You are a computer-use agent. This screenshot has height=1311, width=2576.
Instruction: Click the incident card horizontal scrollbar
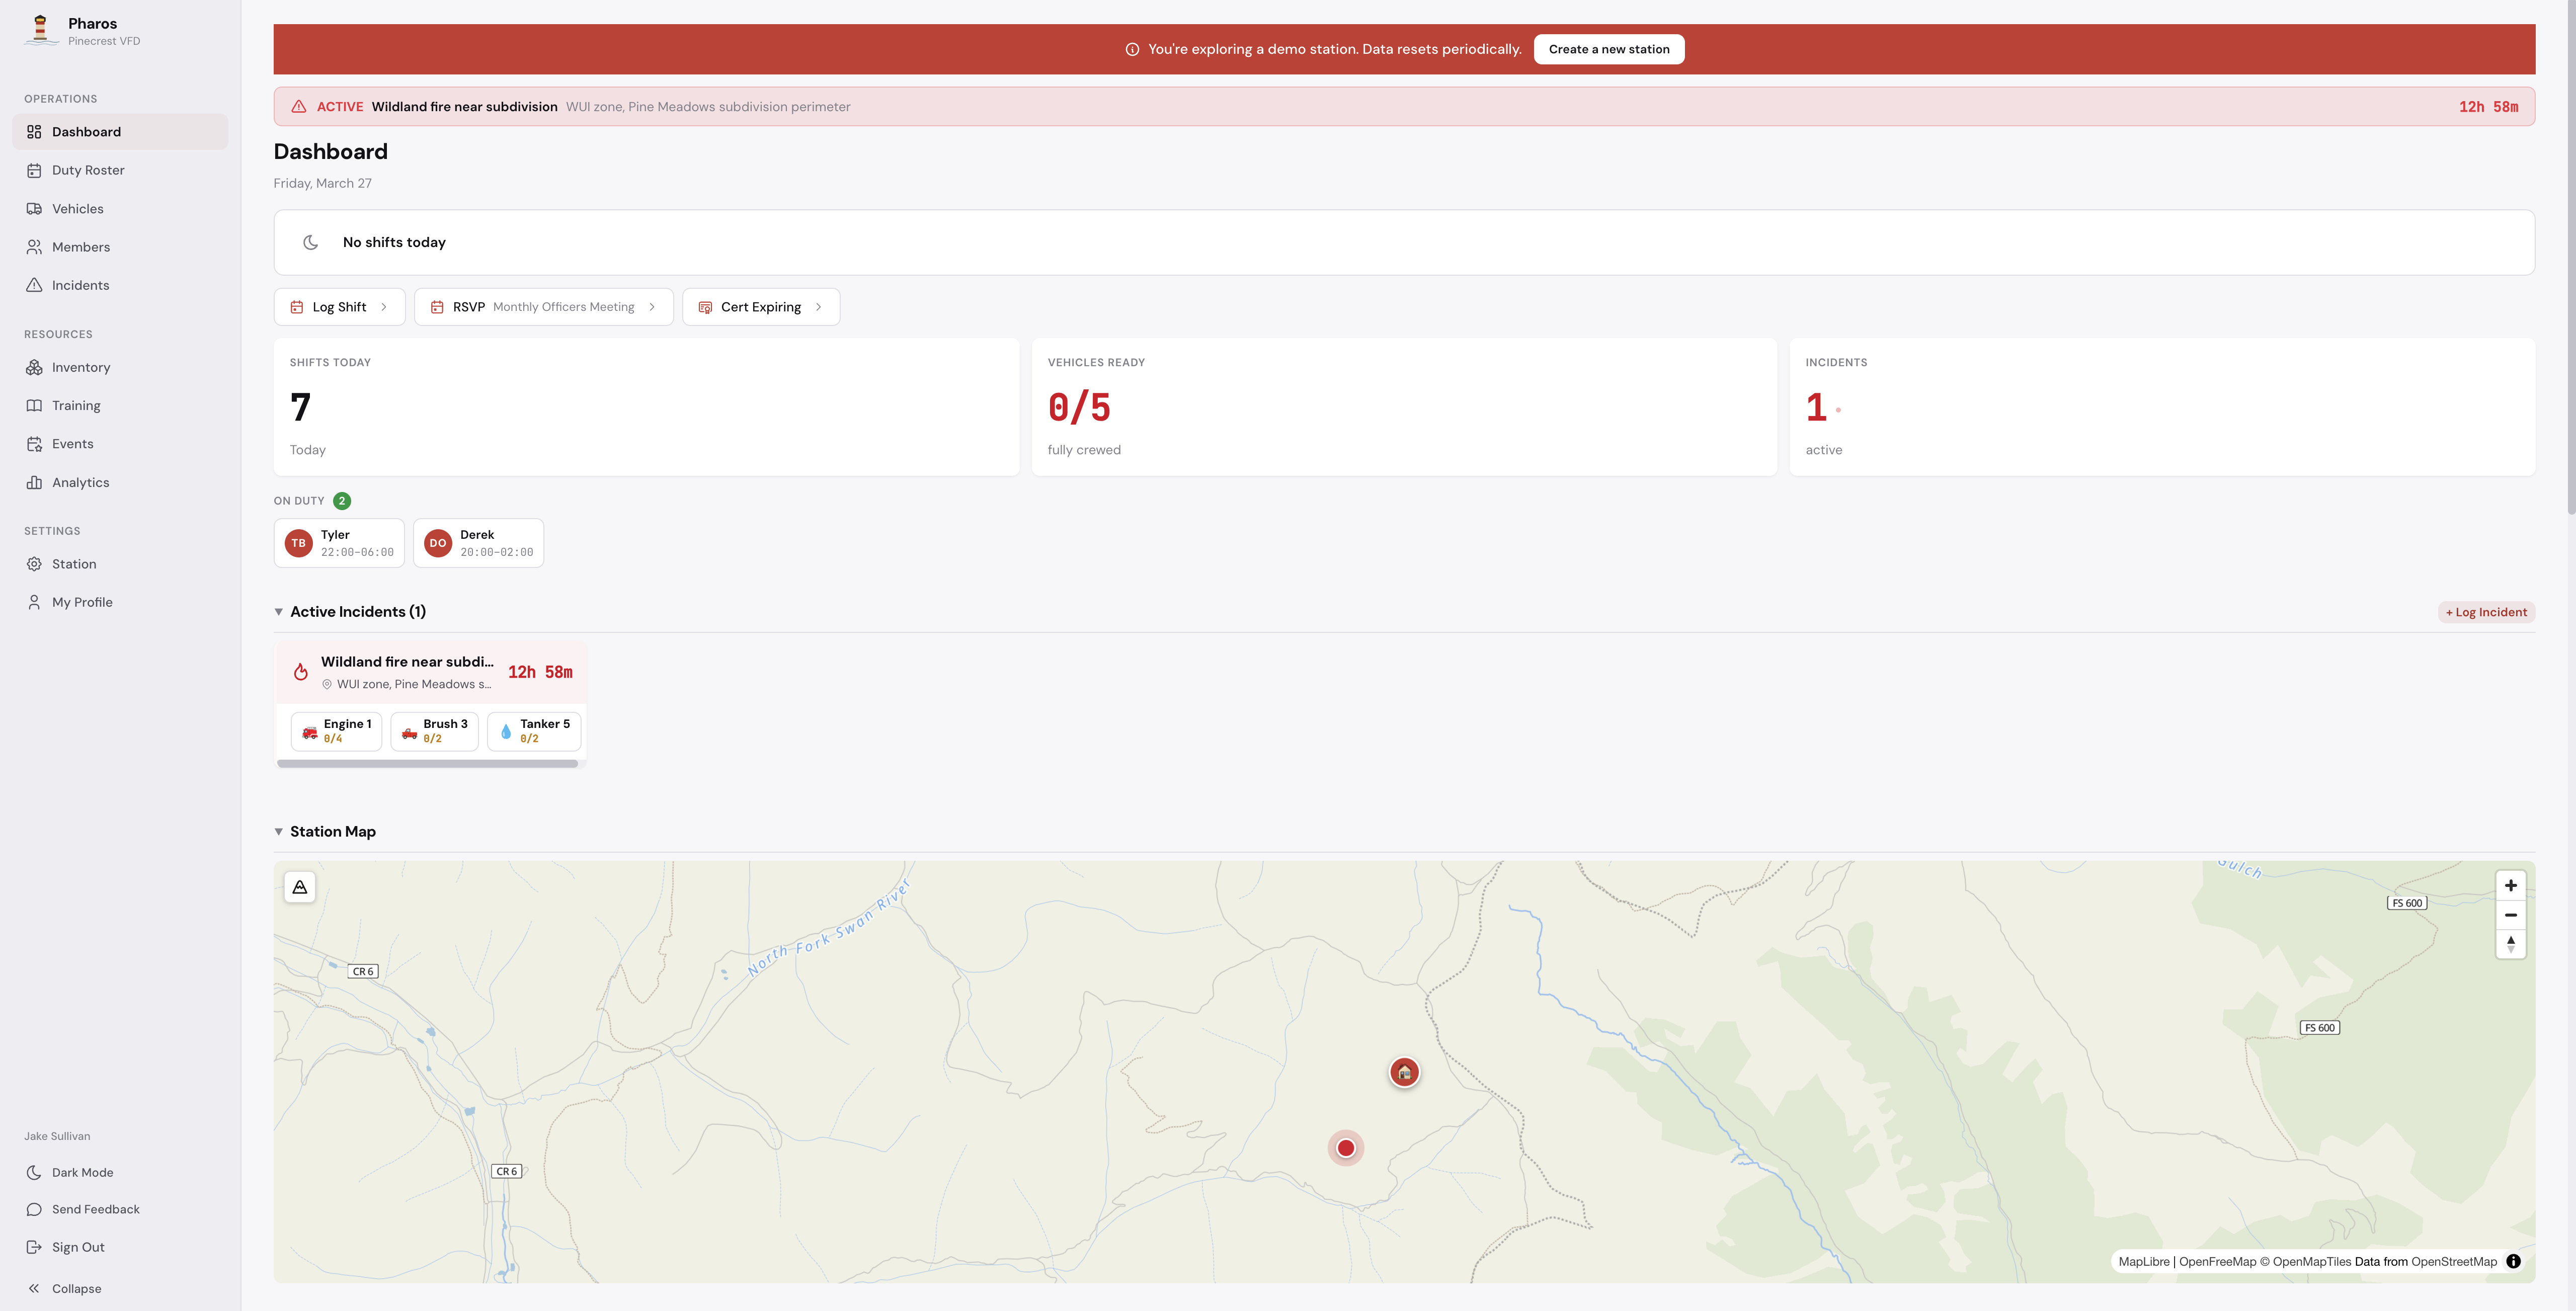tap(428, 764)
